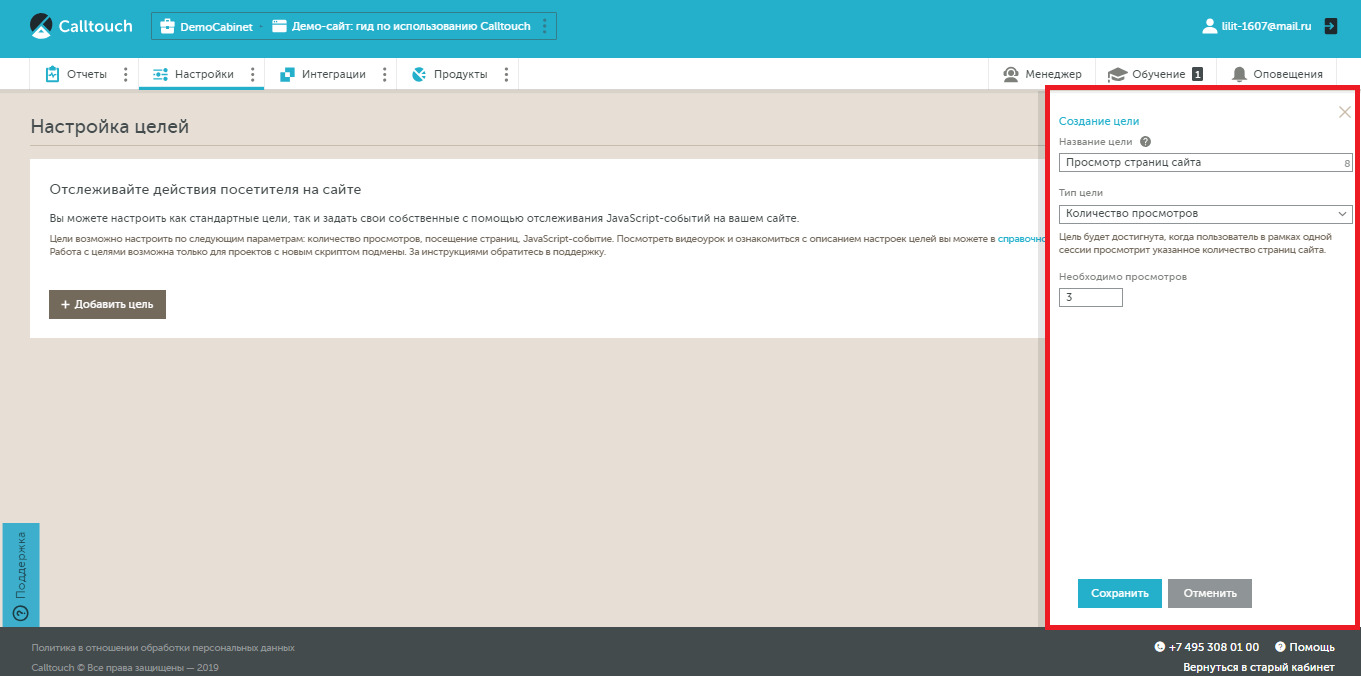Expand the three-dot menu of demo site selector

point(544,26)
